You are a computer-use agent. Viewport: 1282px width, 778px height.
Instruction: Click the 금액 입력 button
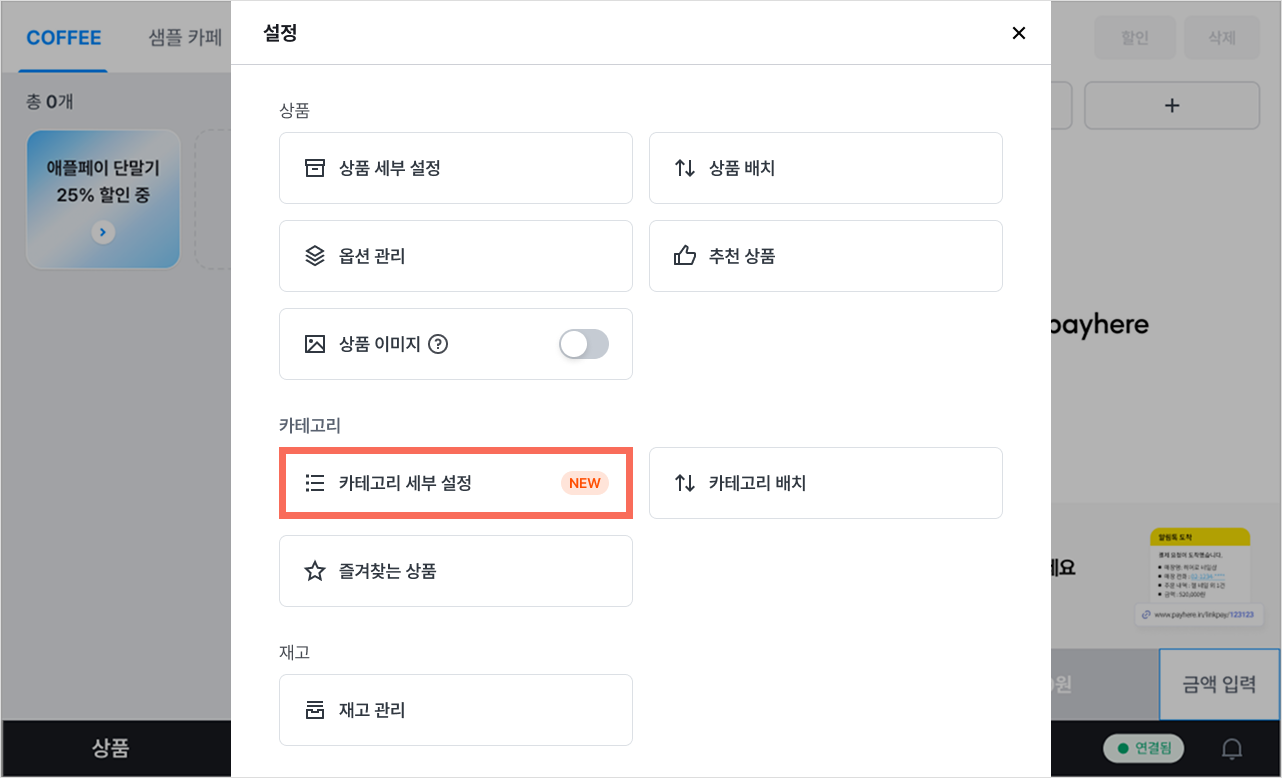pos(1219,685)
